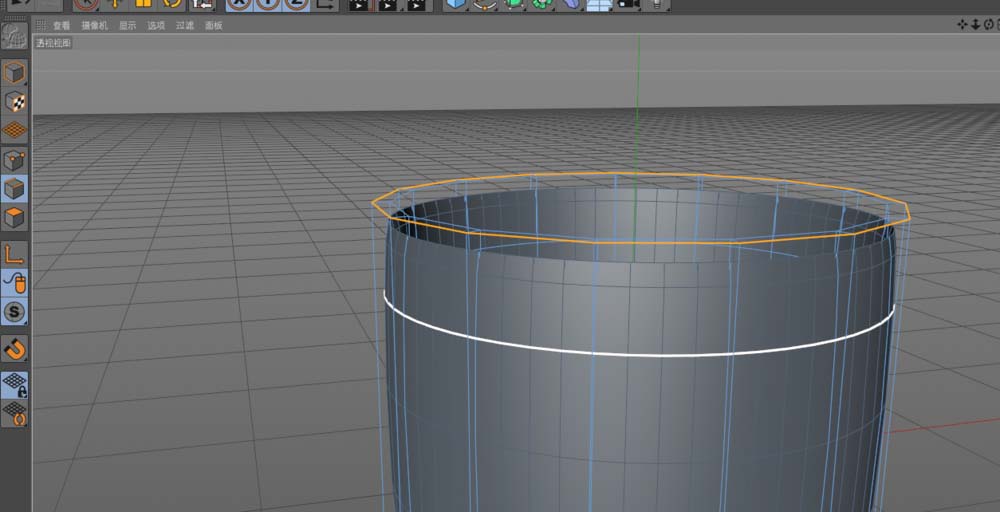Enable the Axis mode tool
This screenshot has height=512, width=1000.
pyautogui.click(x=14, y=254)
